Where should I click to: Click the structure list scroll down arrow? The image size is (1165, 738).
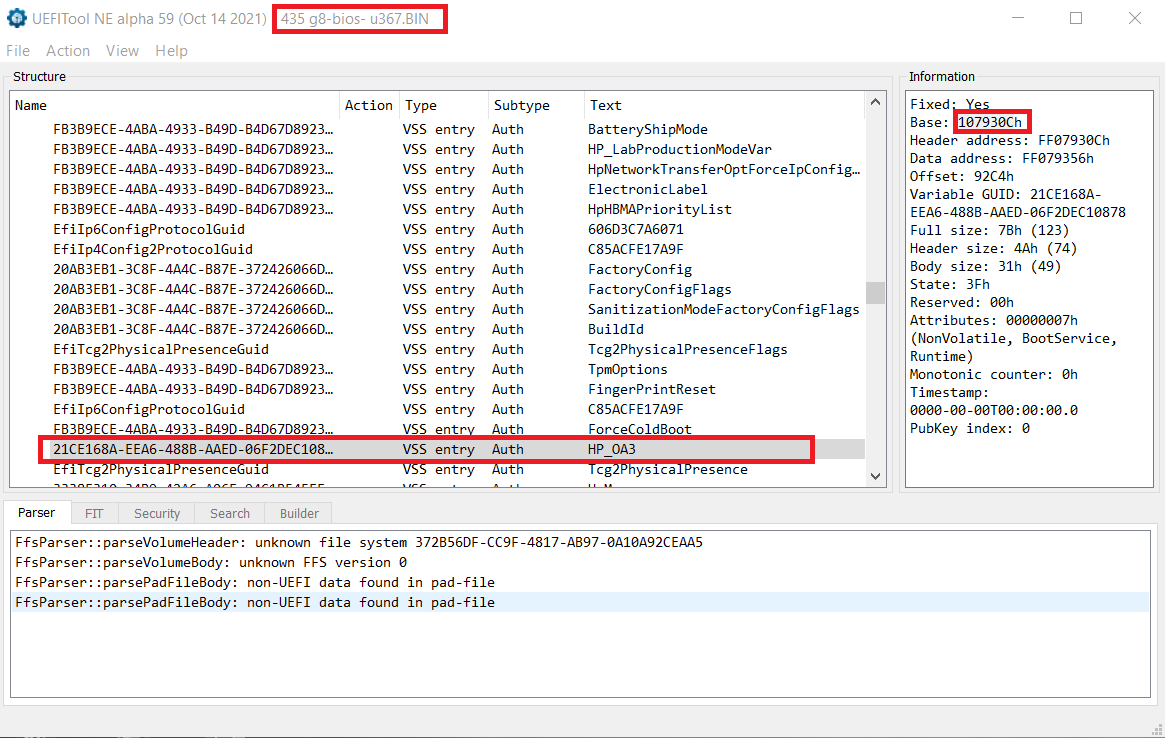tap(875, 476)
